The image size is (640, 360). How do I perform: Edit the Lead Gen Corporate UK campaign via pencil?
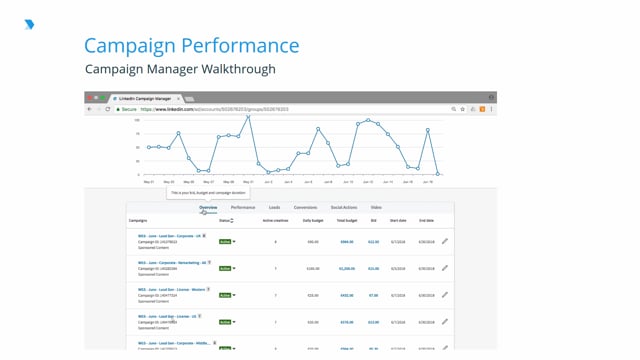(x=445, y=241)
